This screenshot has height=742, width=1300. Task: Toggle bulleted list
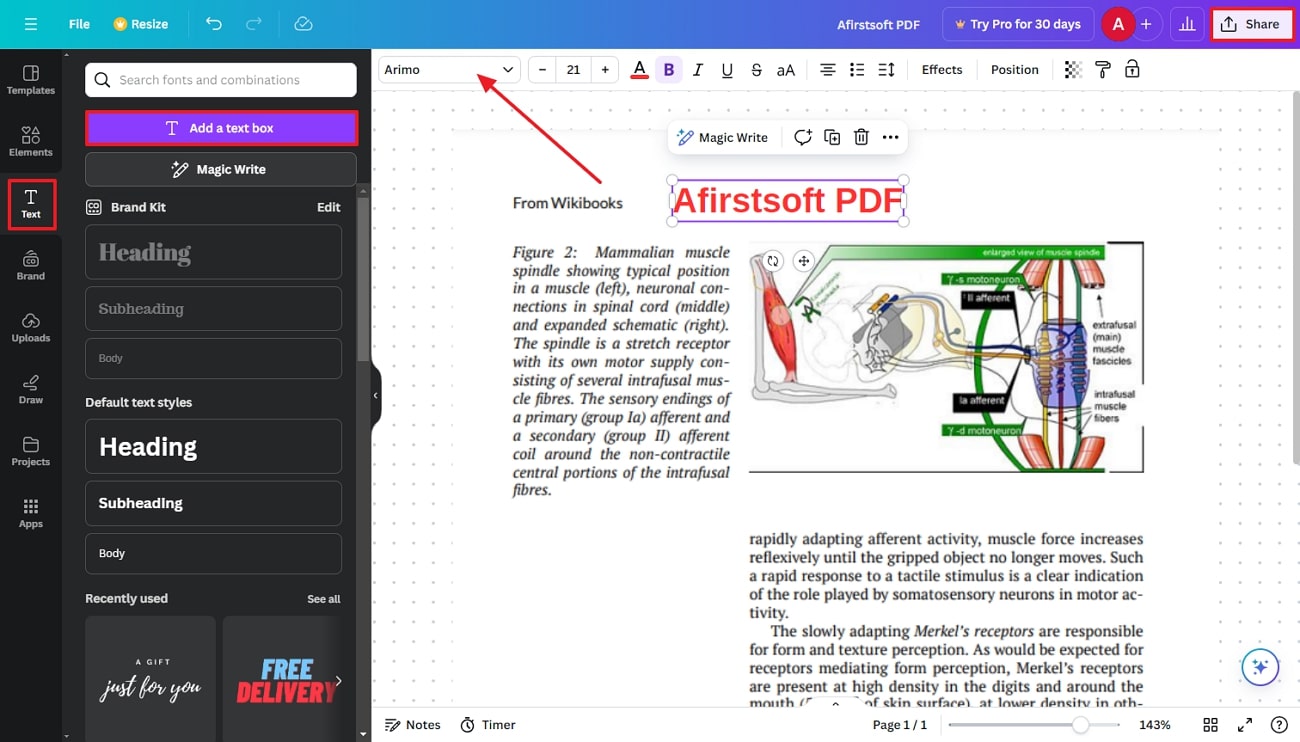pos(857,69)
